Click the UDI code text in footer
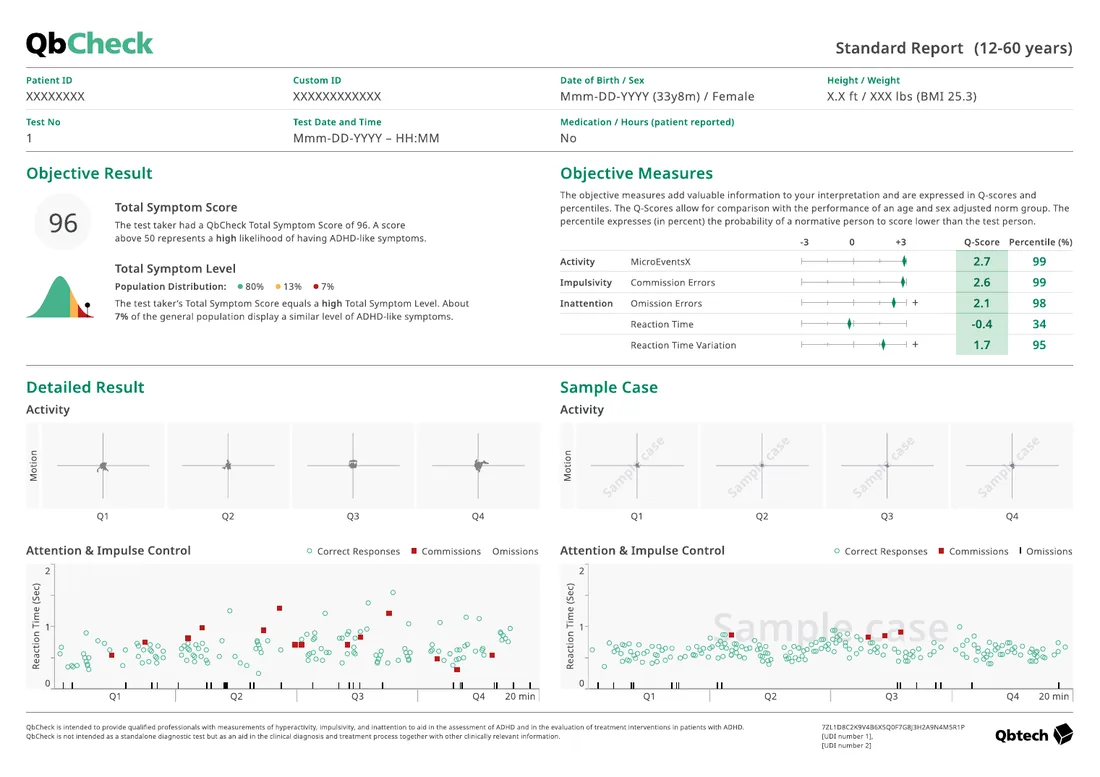Image resolution: width=1100 pixels, height=777 pixels. (x=893, y=727)
